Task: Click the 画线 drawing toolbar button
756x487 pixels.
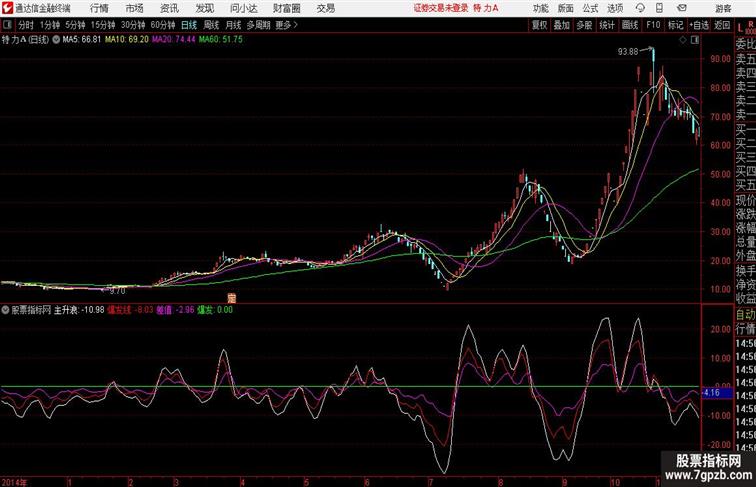Action: click(x=630, y=25)
